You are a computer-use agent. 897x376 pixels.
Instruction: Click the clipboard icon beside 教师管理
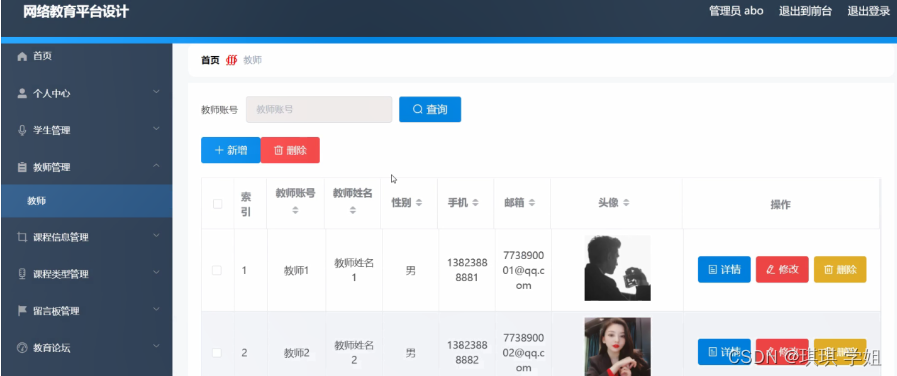[x=22, y=167]
